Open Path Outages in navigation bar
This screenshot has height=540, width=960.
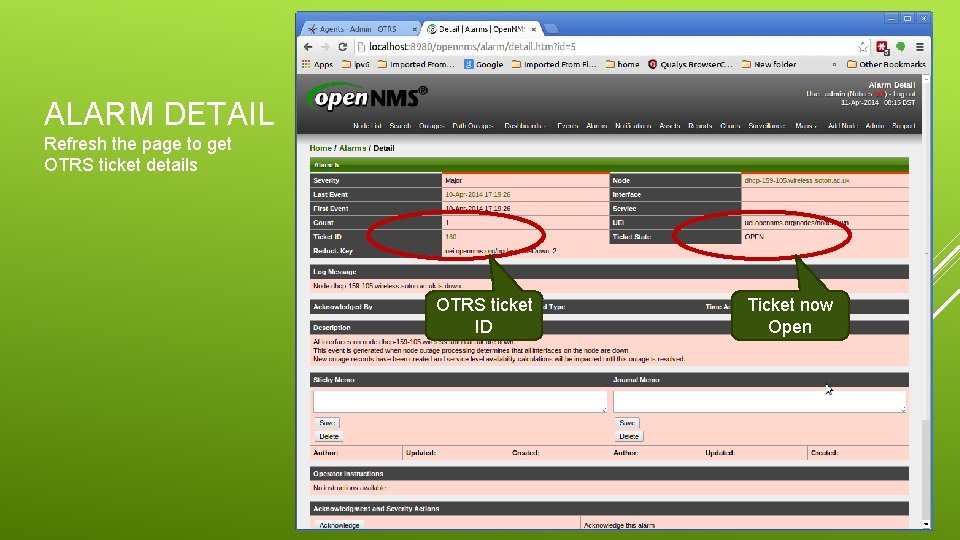[x=473, y=126]
